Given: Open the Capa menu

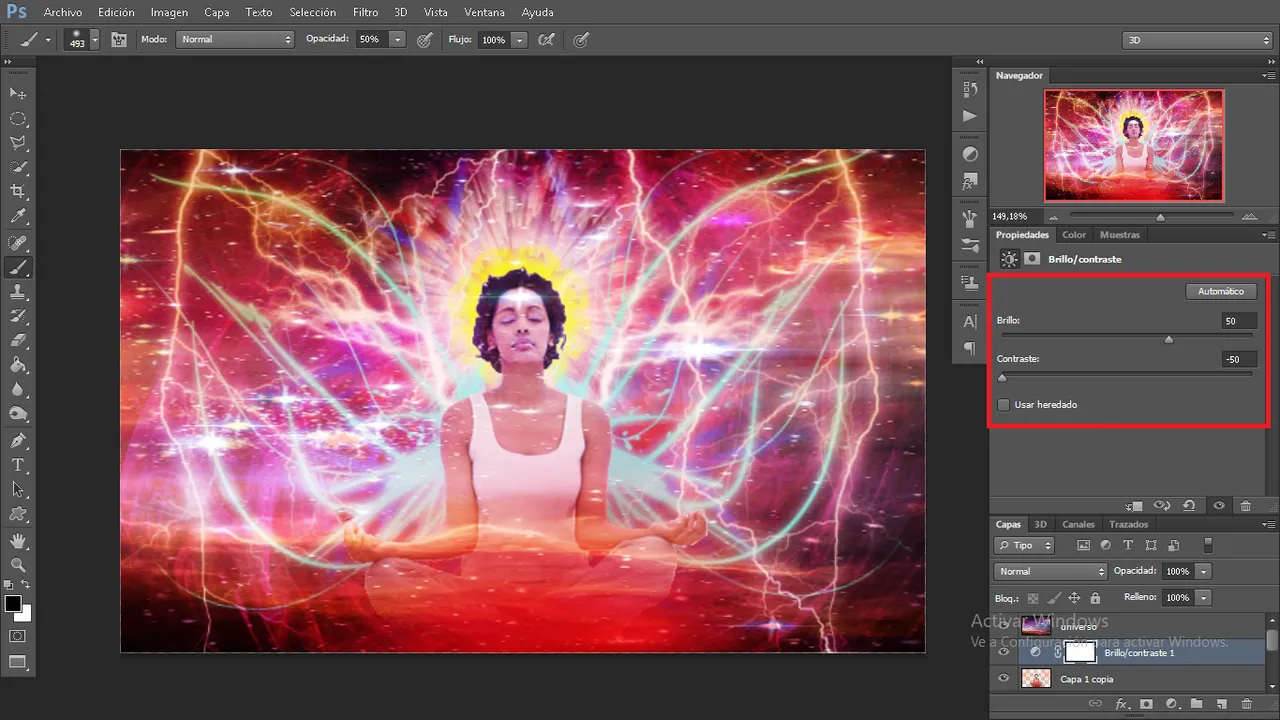Looking at the screenshot, I should tap(217, 12).
